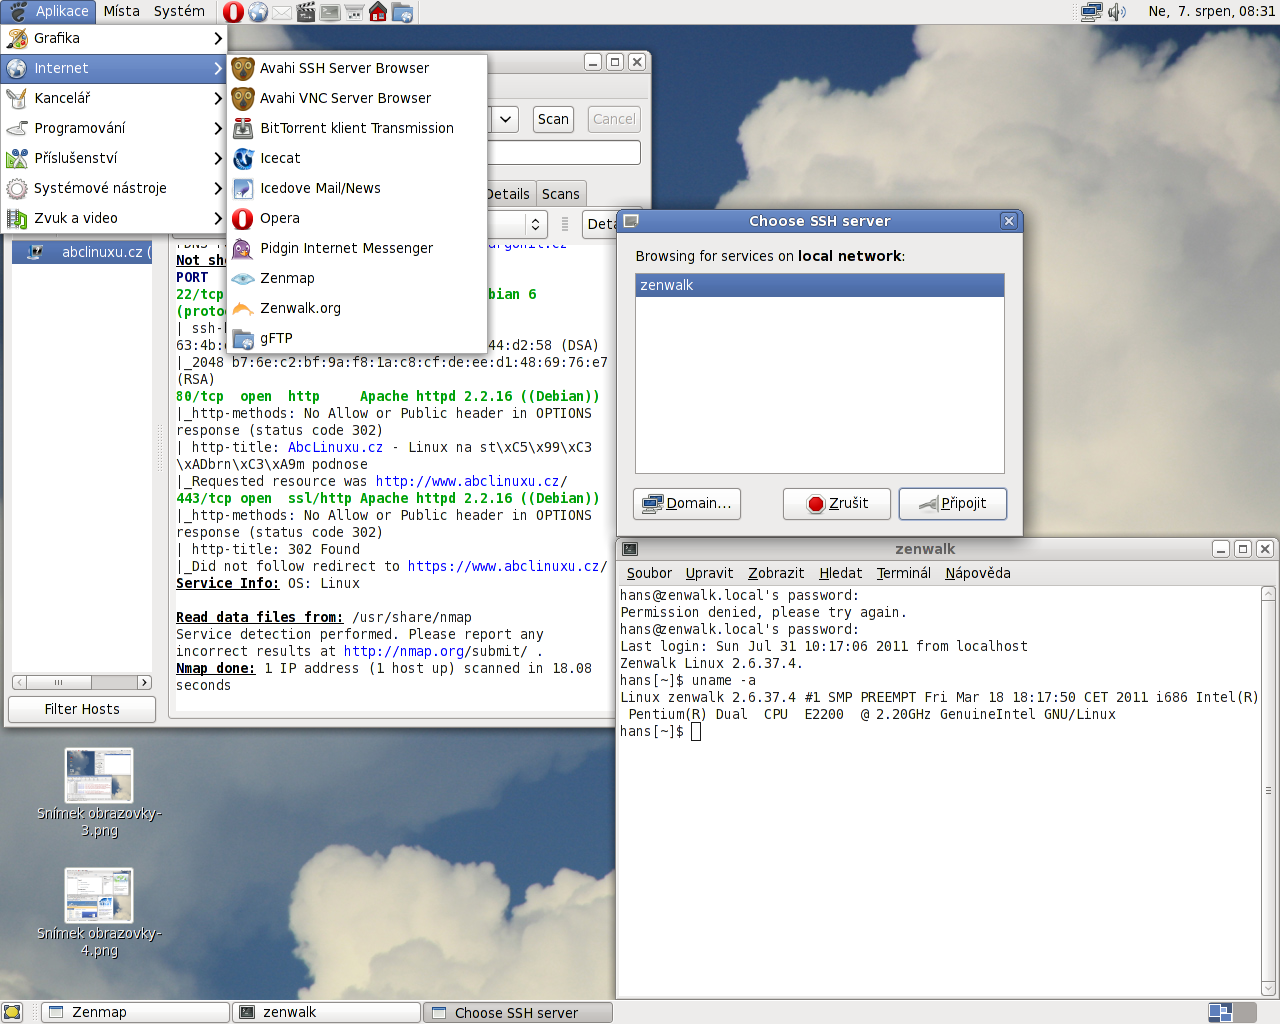This screenshot has width=1280, height=1024.
Task: Click the clapperboard video launcher in panel
Action: [x=306, y=12]
